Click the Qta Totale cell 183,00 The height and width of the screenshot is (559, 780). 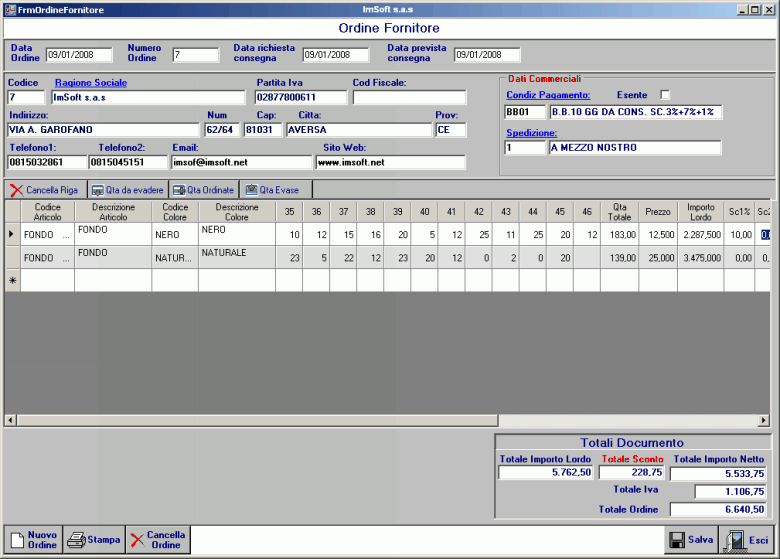pos(619,235)
